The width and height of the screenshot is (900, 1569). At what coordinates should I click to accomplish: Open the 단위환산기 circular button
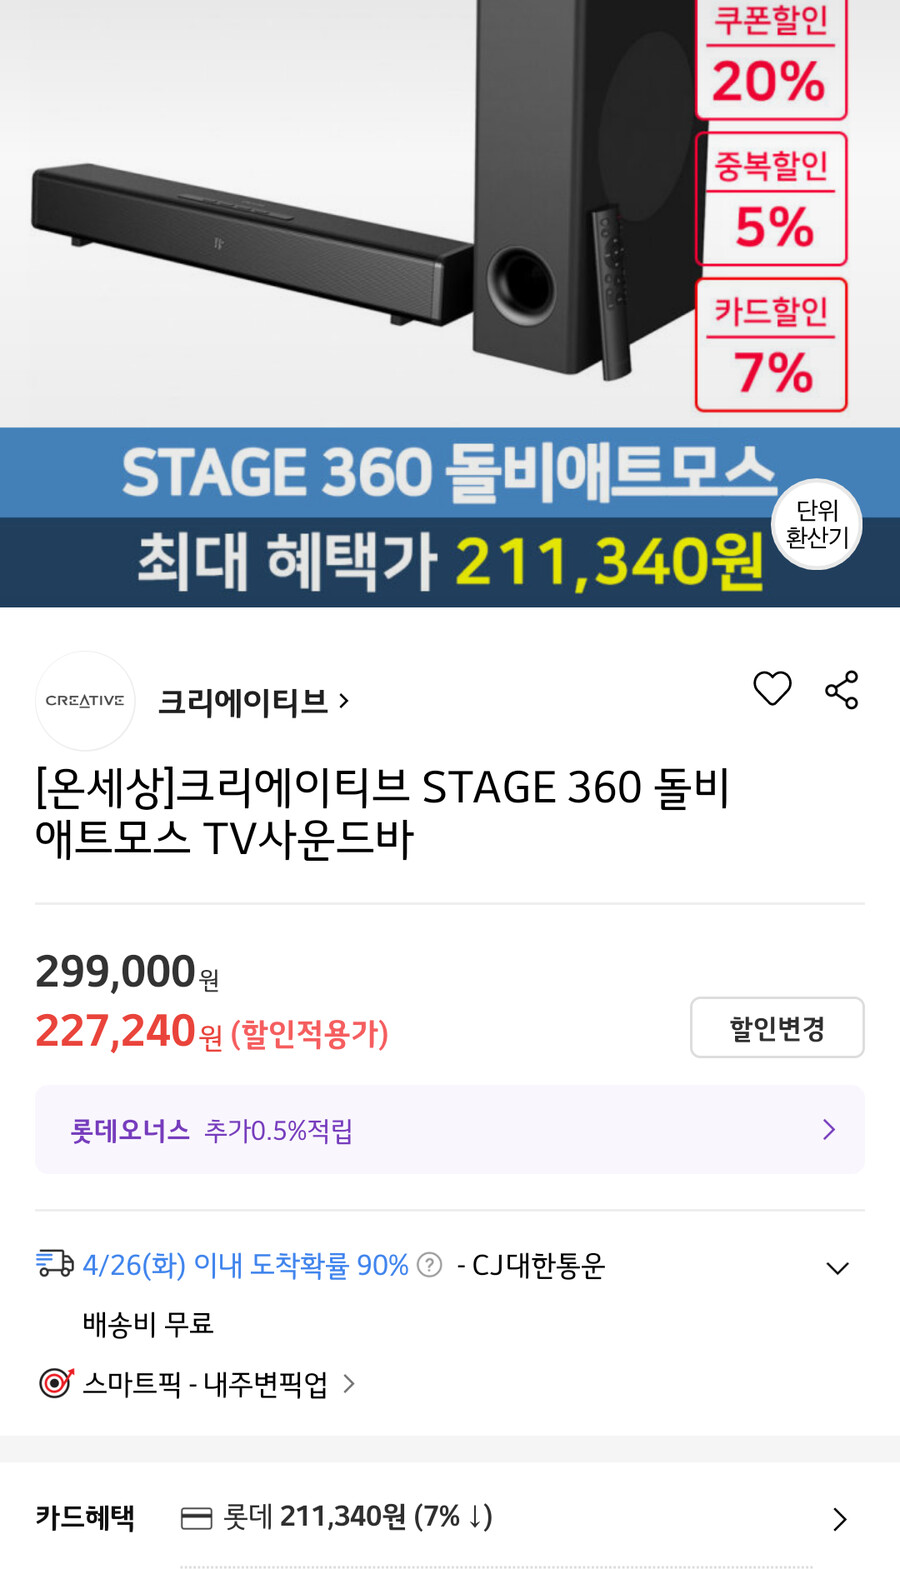coord(816,524)
